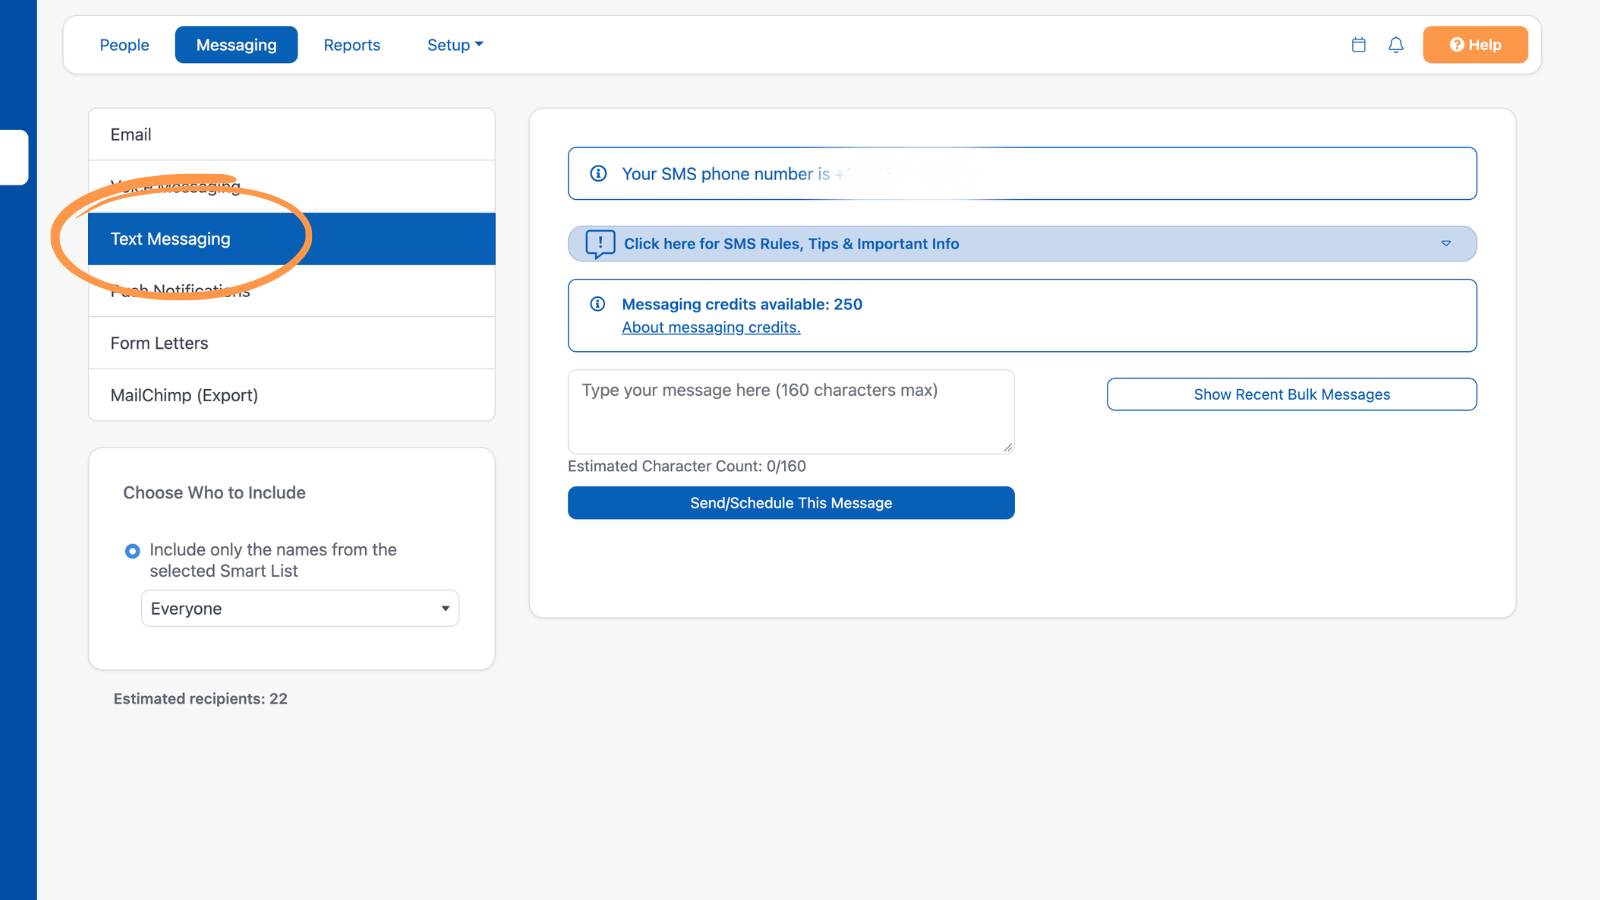The height and width of the screenshot is (900, 1600).
Task: Click info icon beside messaging credits
Action: coord(598,304)
